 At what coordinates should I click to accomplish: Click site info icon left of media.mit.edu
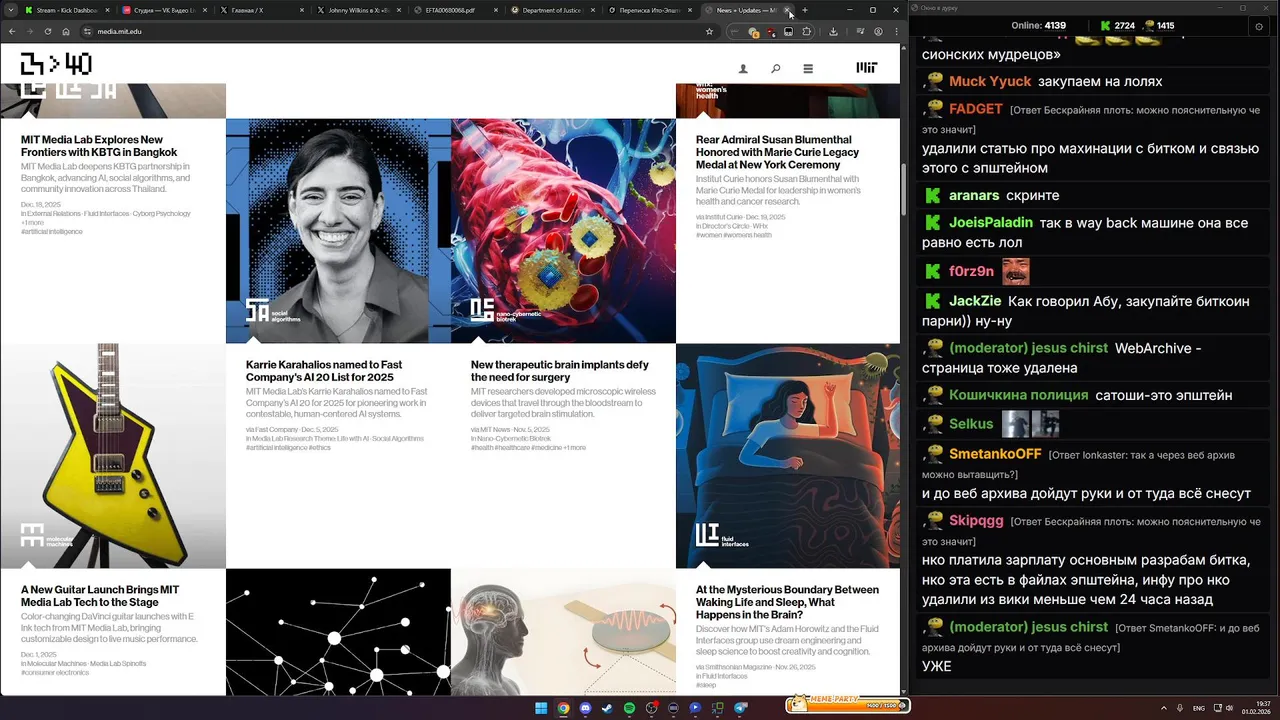tap(88, 31)
